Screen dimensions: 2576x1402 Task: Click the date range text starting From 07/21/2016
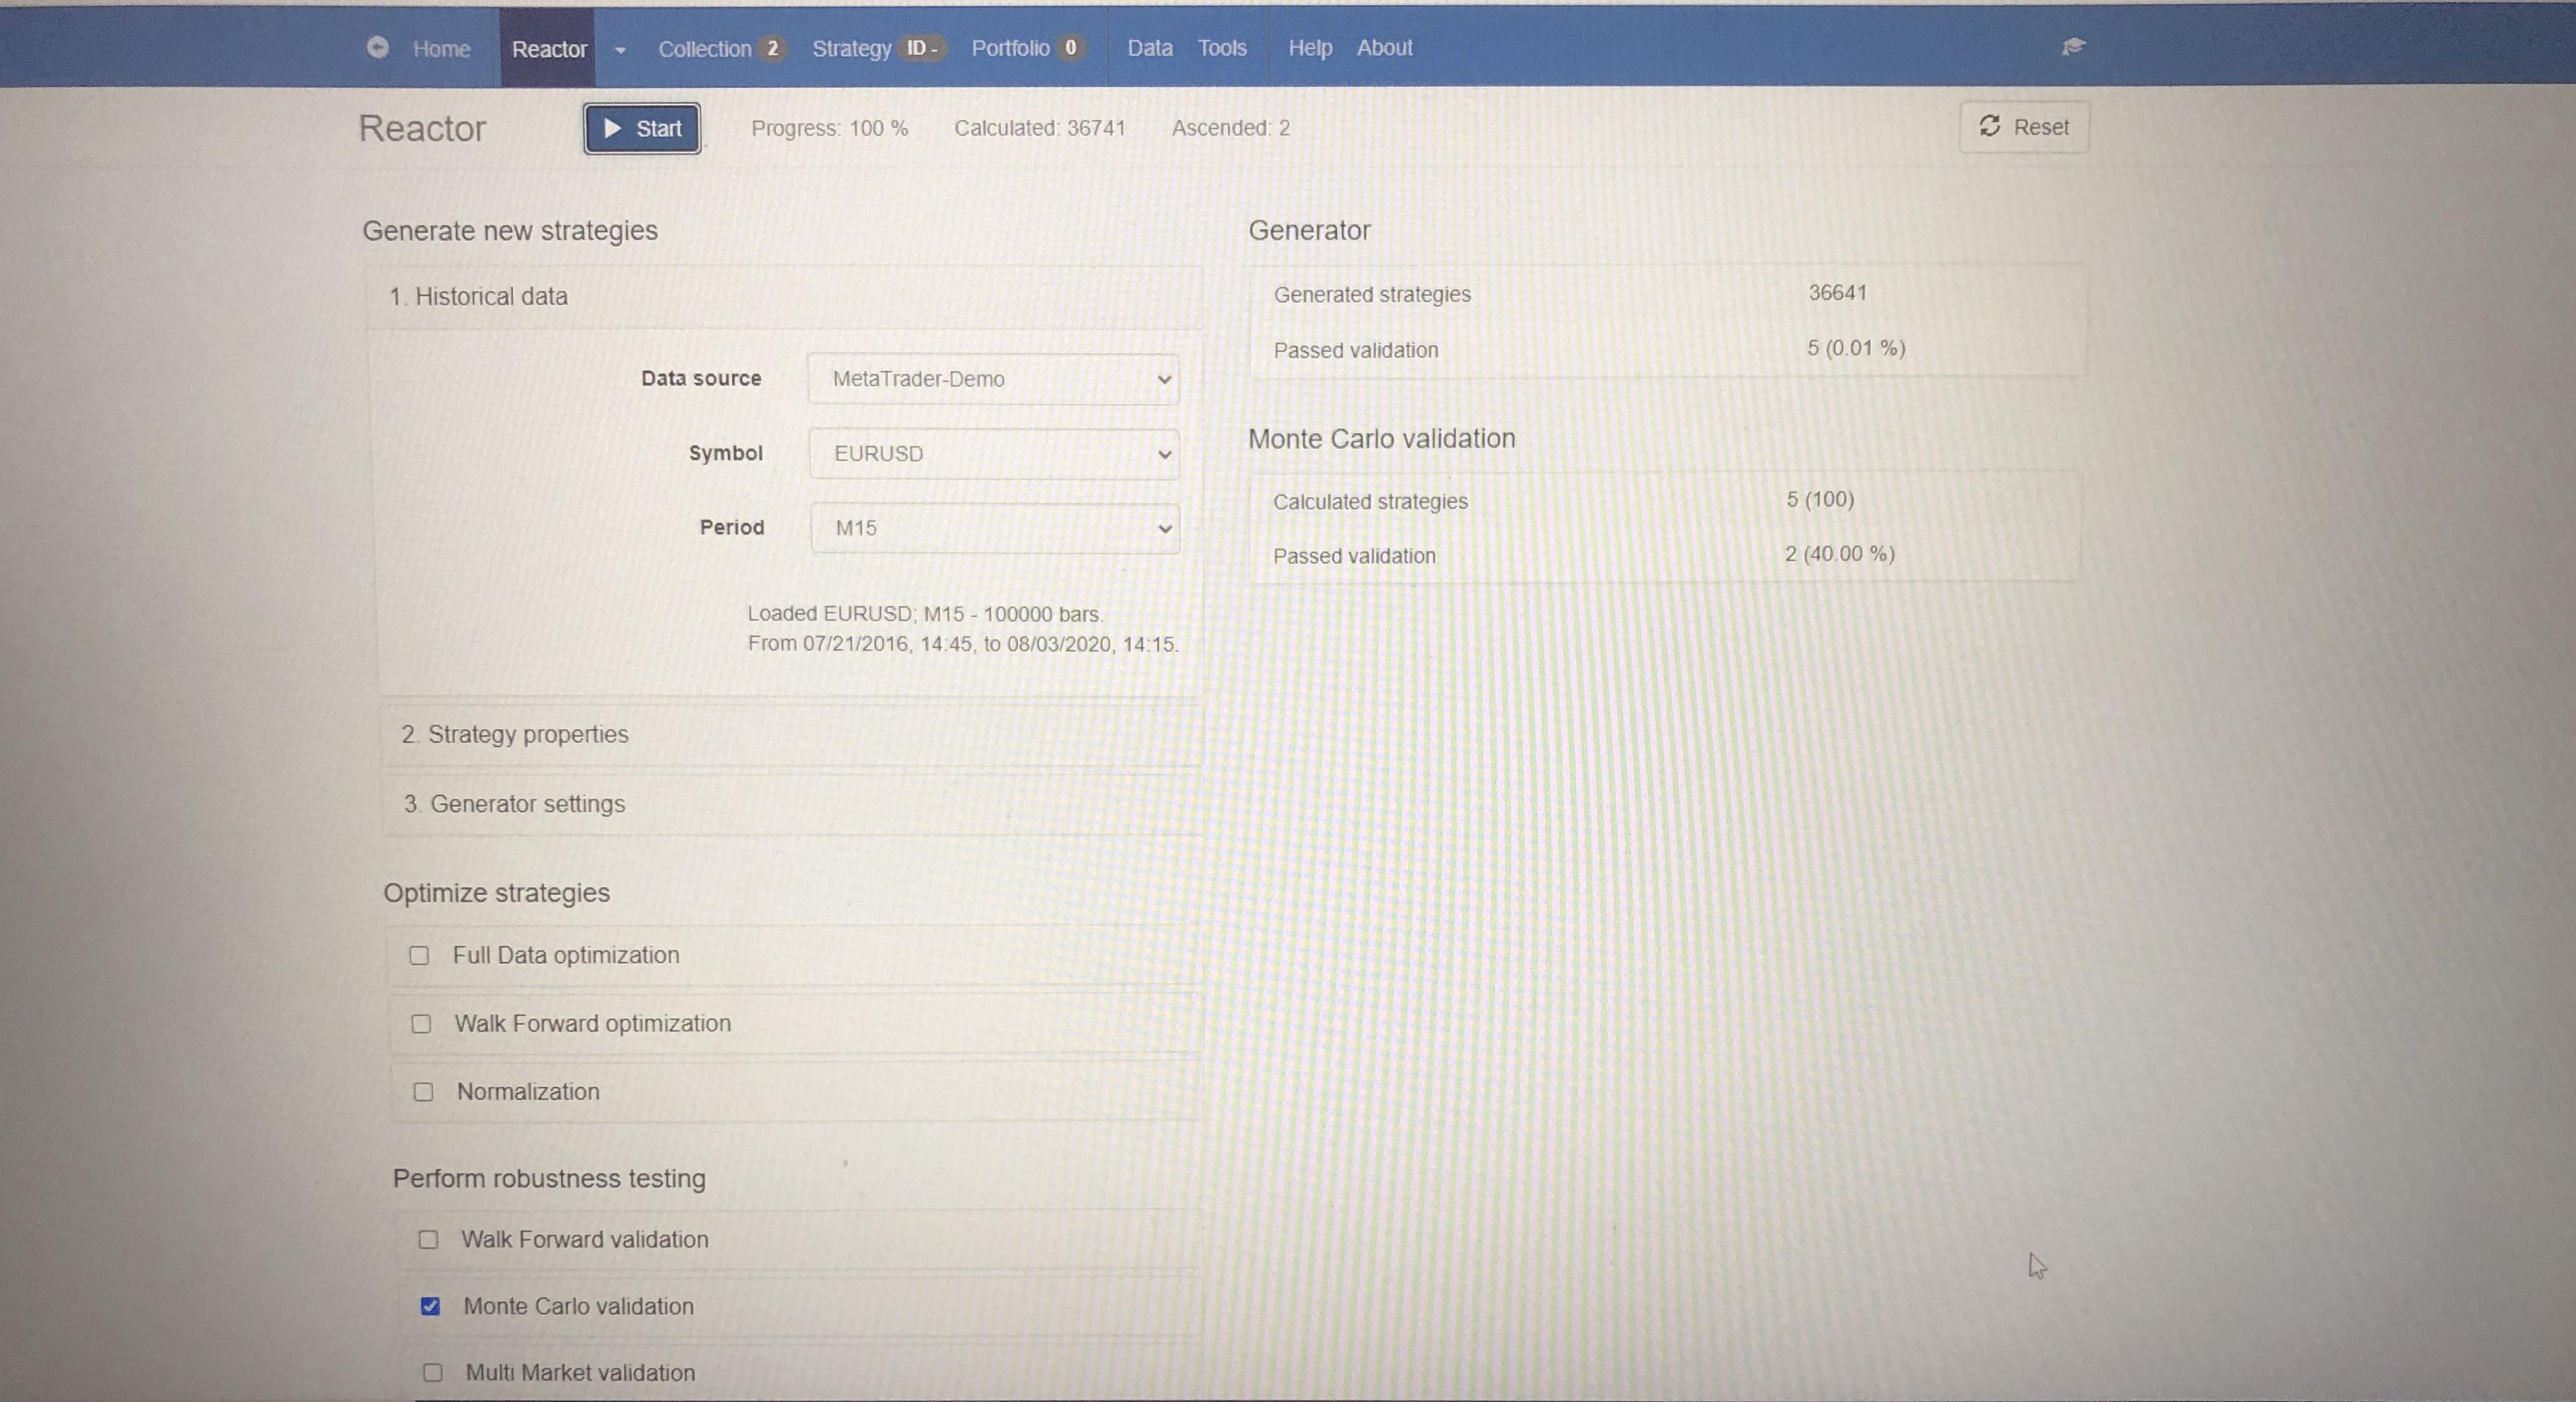963,644
